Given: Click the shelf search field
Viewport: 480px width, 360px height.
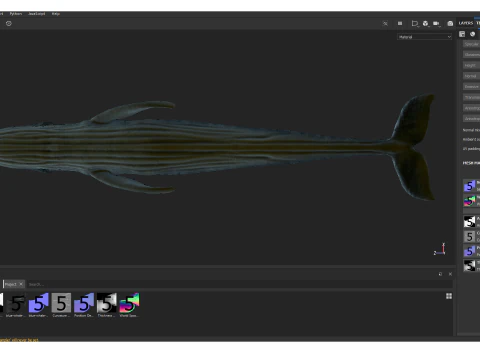Looking at the screenshot, I should pyautogui.click(x=240, y=284).
